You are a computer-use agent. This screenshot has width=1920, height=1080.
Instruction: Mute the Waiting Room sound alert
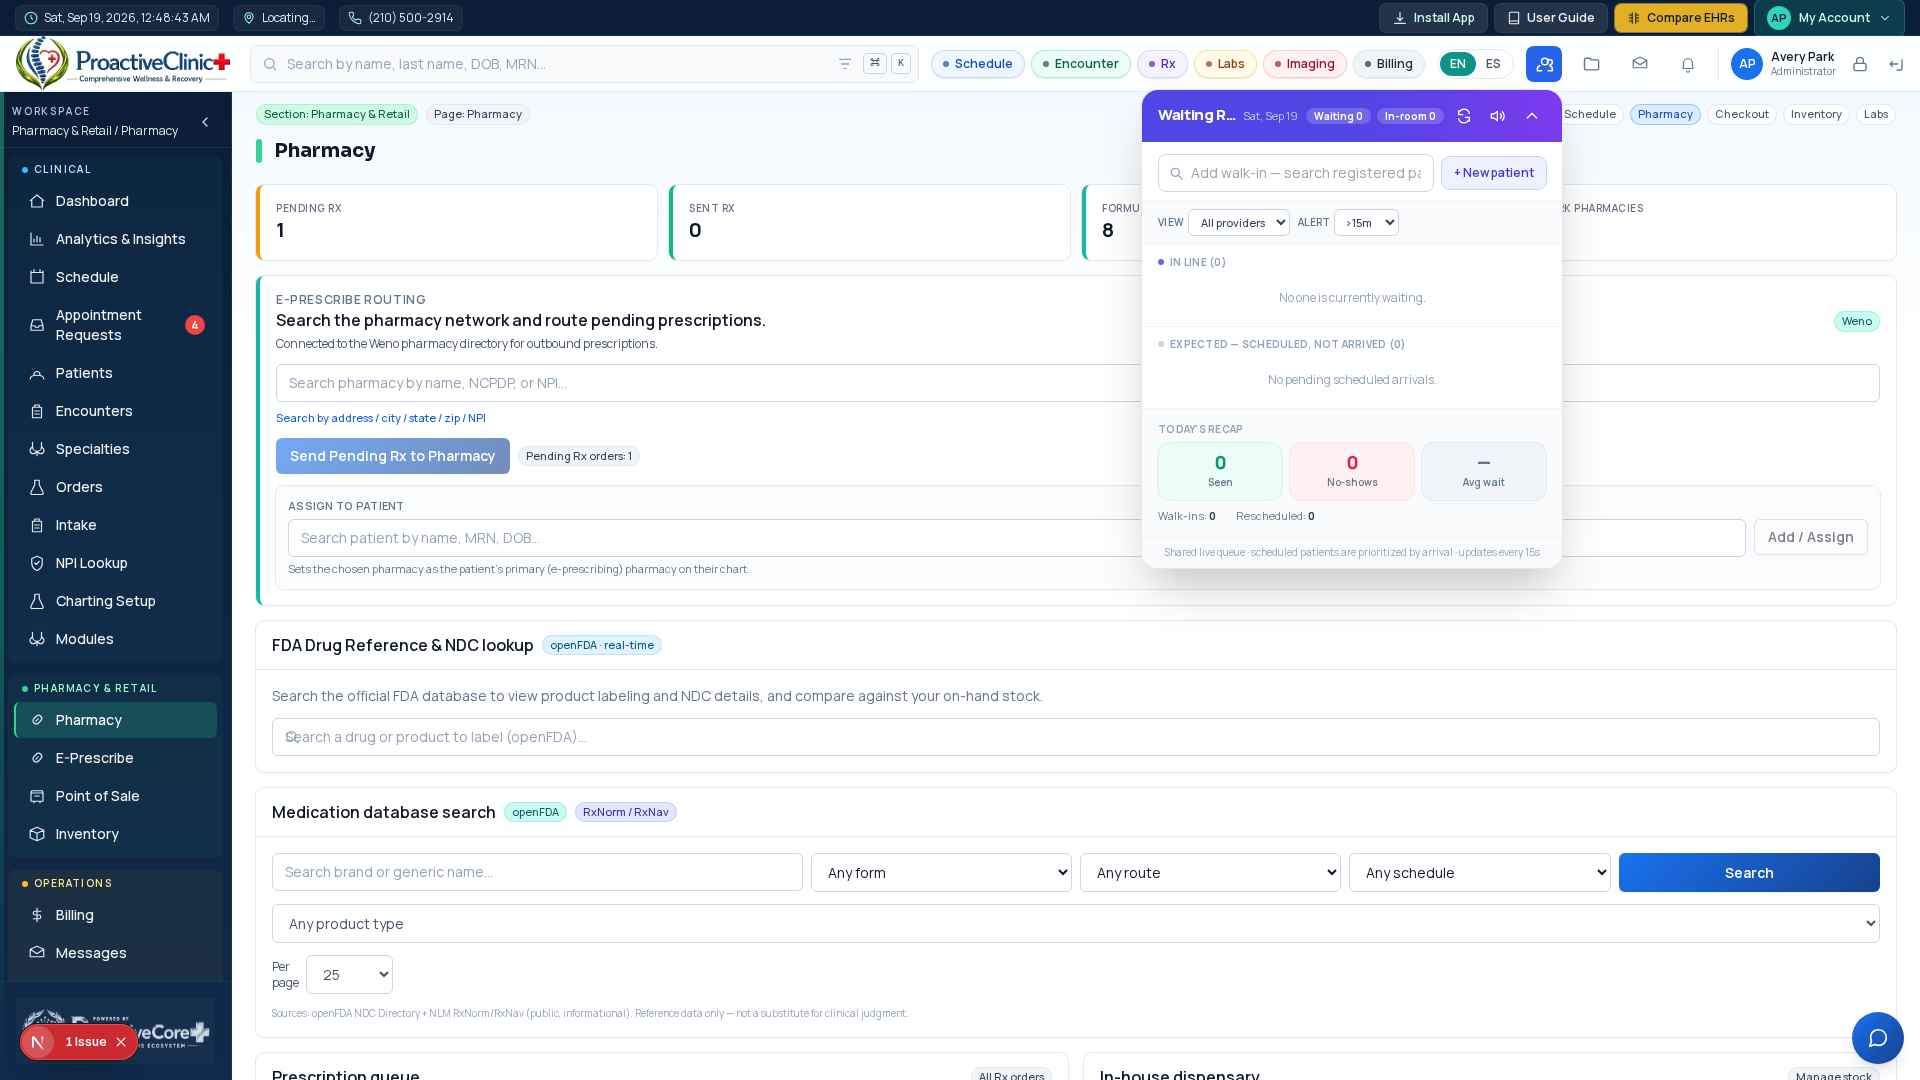pyautogui.click(x=1498, y=116)
